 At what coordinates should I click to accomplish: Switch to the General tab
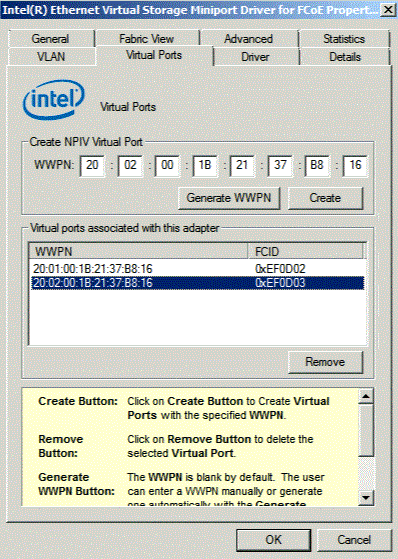pos(51,39)
